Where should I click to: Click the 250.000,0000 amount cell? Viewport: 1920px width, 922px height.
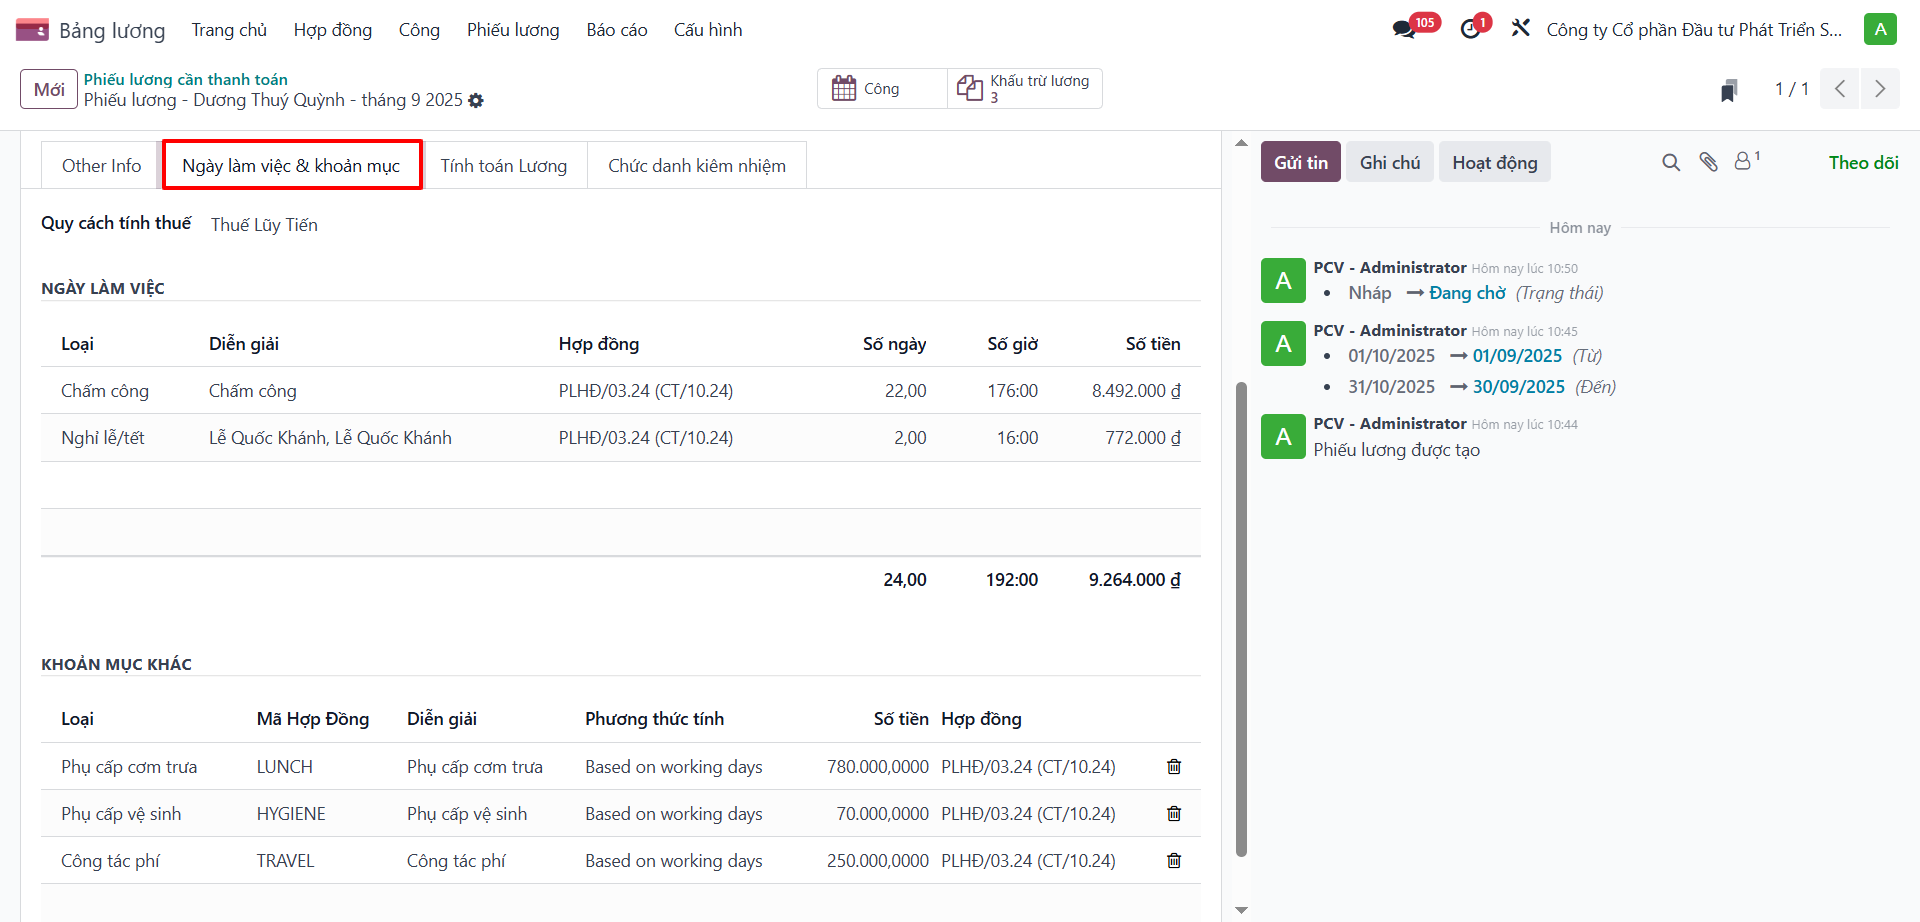pos(878,861)
